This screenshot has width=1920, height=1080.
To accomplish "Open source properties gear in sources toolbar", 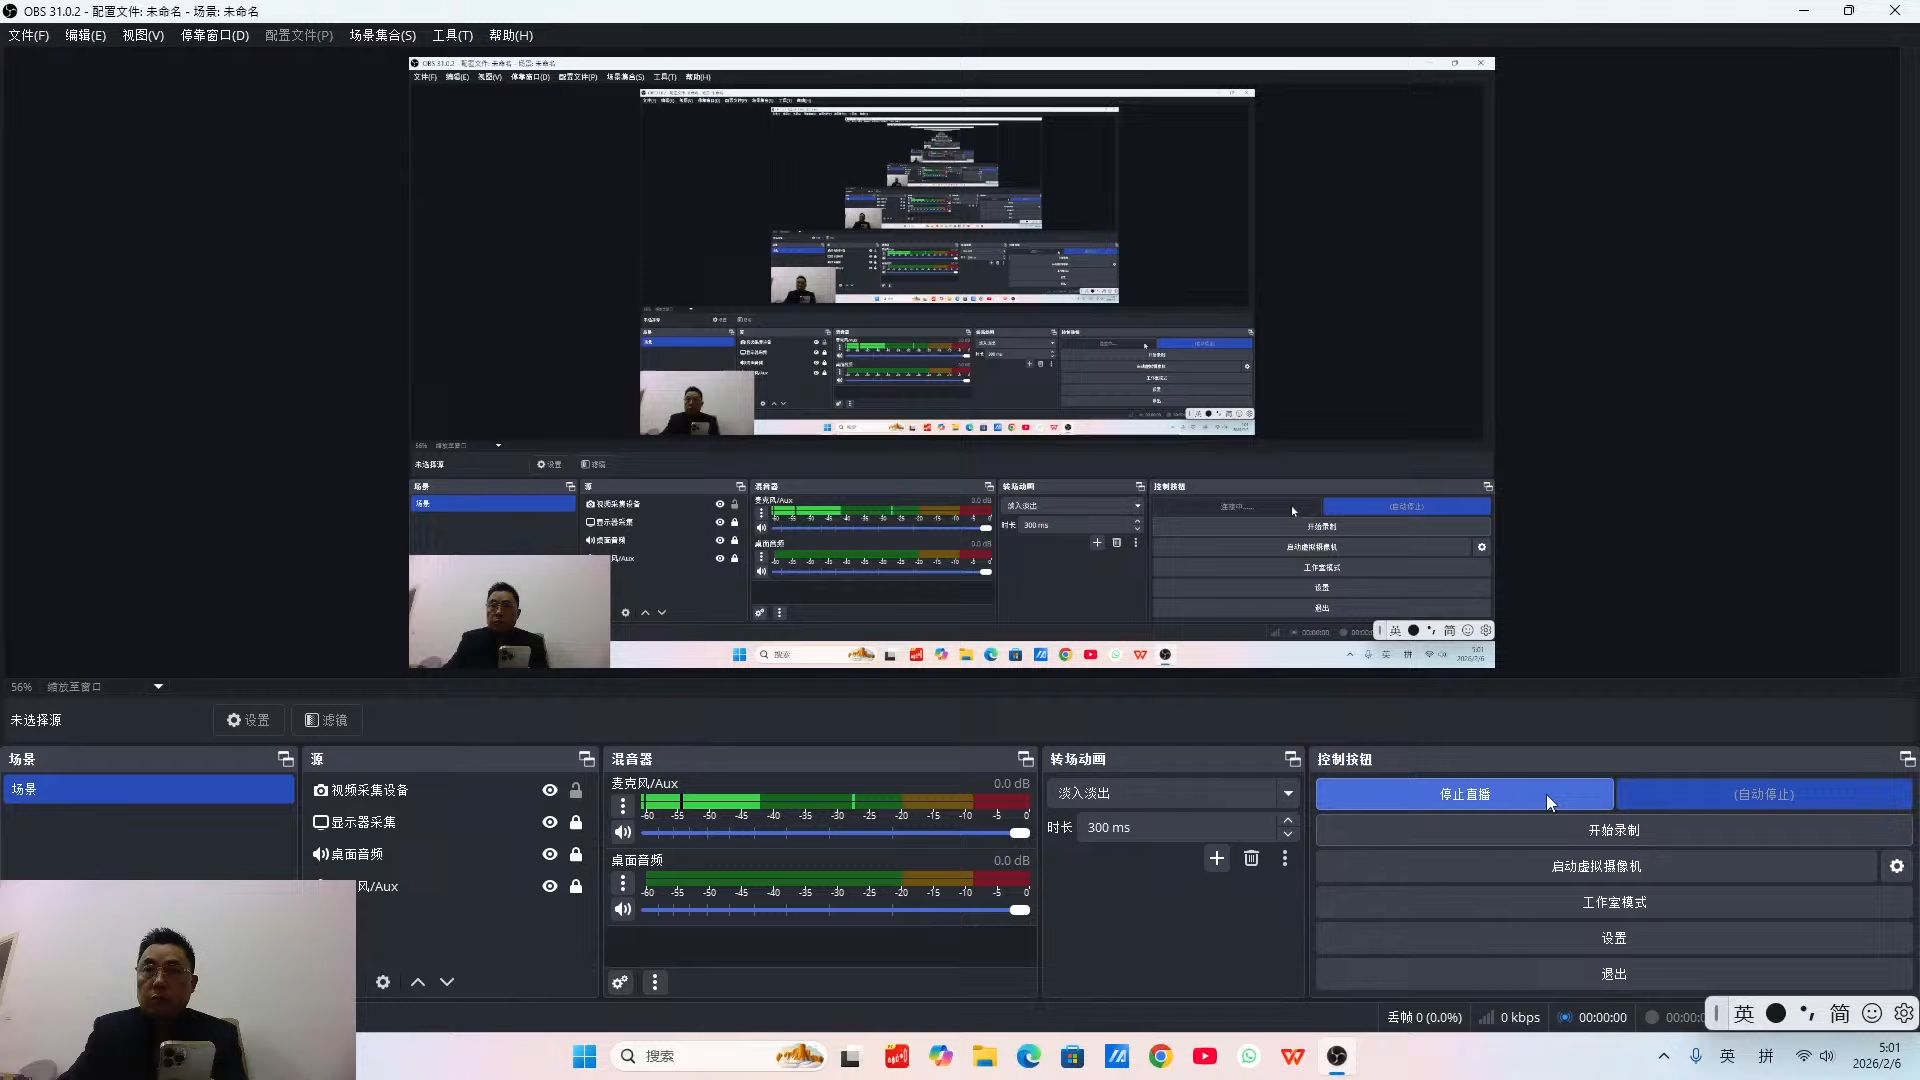I will (x=383, y=982).
